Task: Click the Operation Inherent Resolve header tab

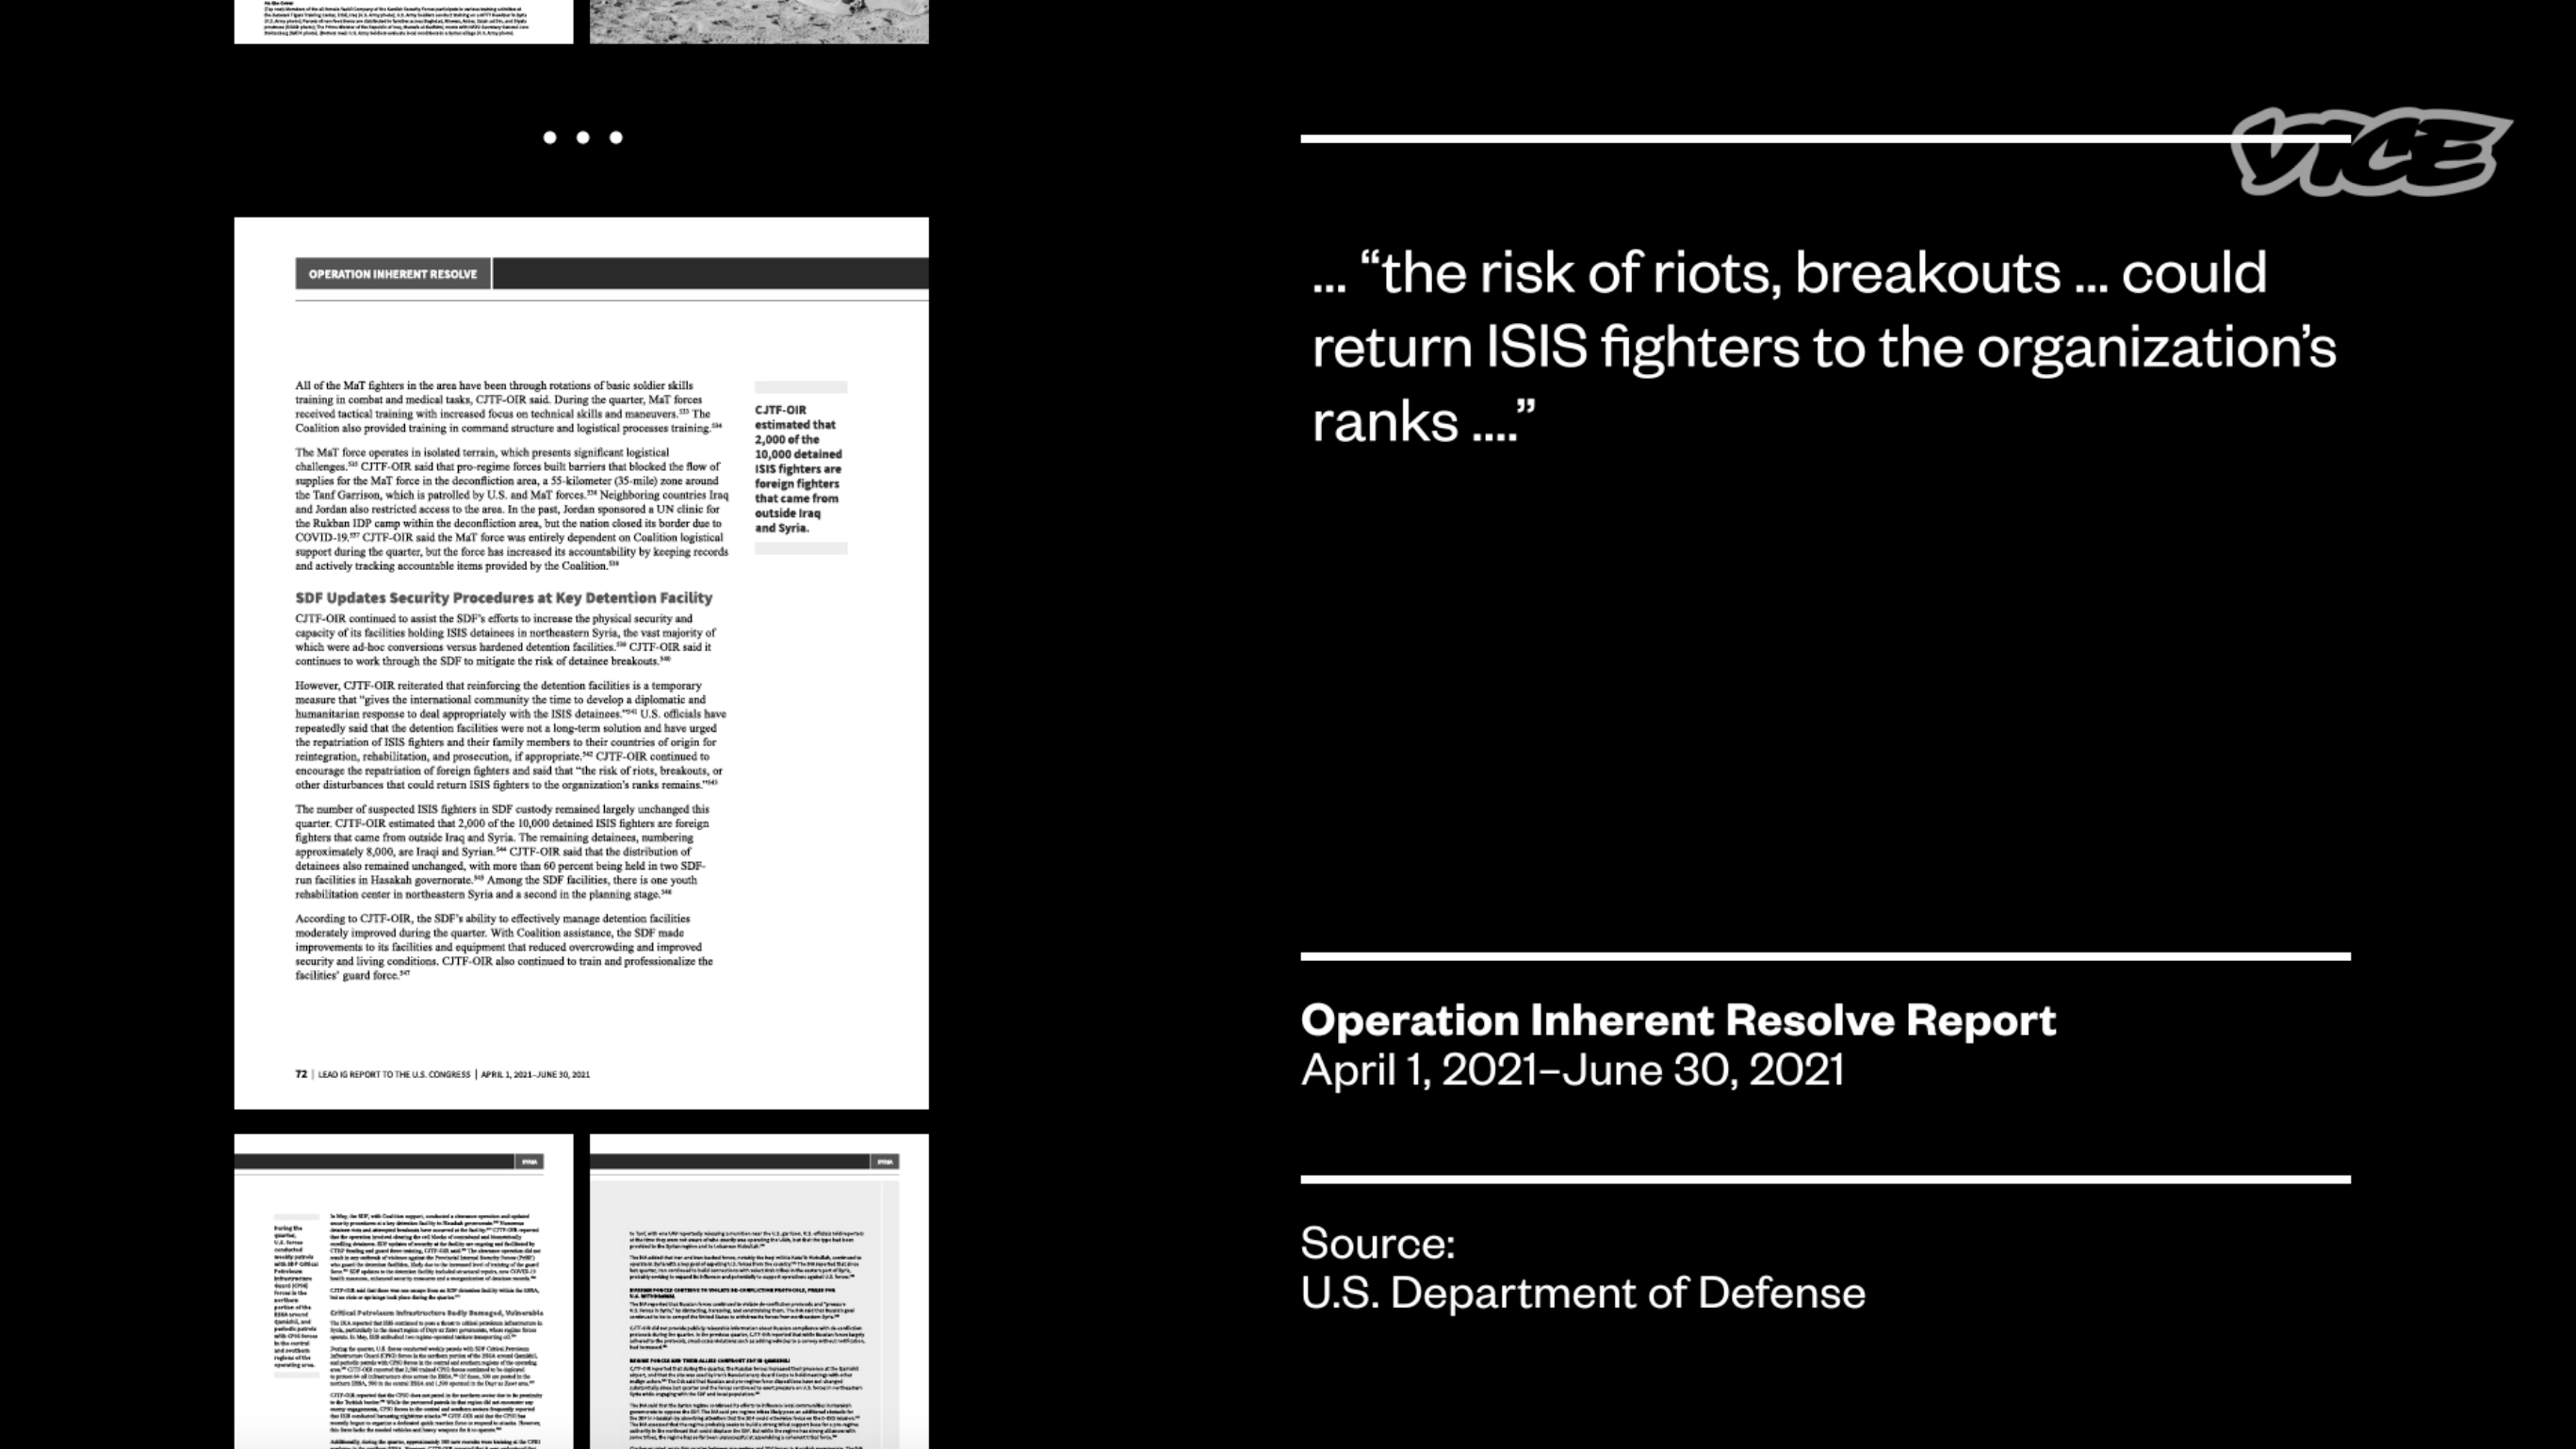Action: pyautogui.click(x=392, y=274)
